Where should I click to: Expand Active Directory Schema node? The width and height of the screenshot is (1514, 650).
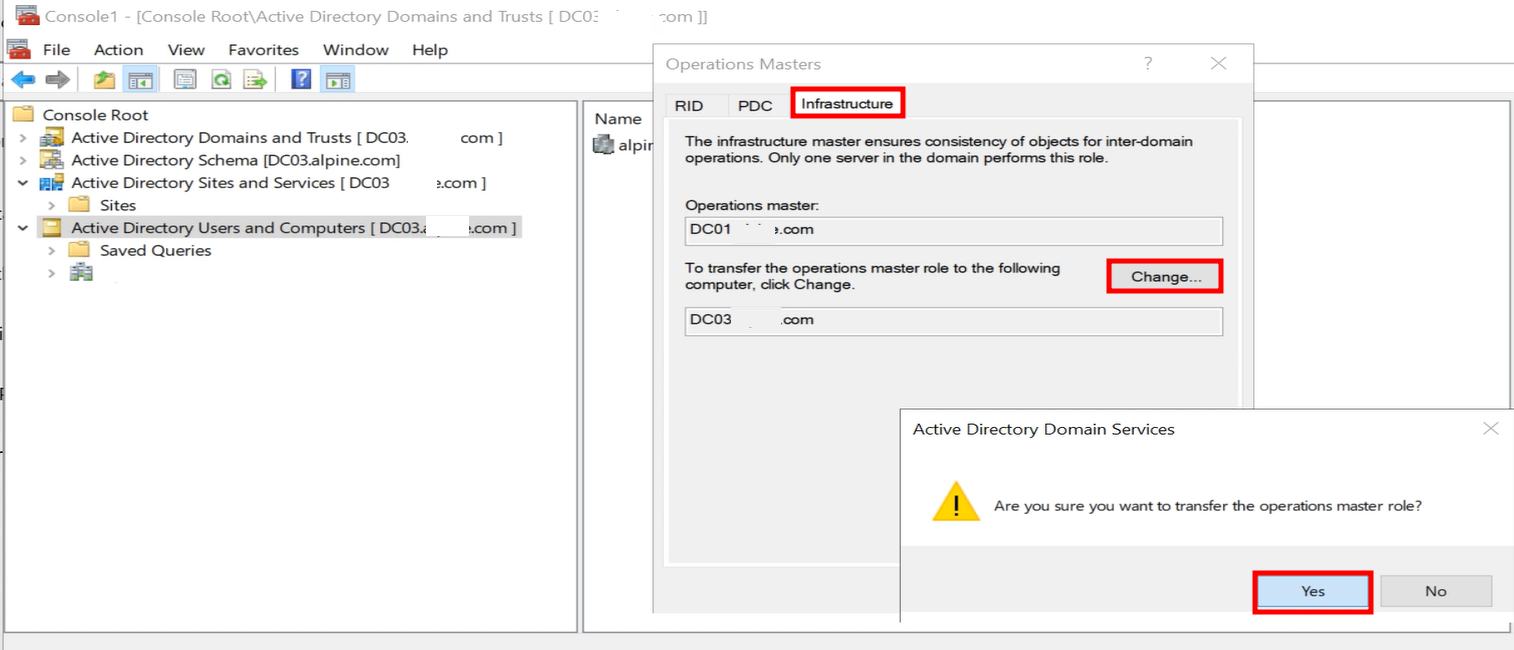[x=23, y=160]
